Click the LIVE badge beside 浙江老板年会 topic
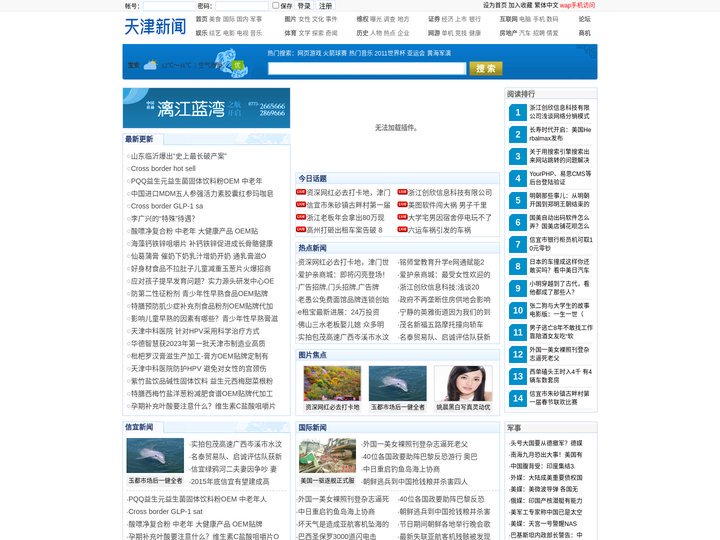Viewport: 720px width, 540px height. 301,217
